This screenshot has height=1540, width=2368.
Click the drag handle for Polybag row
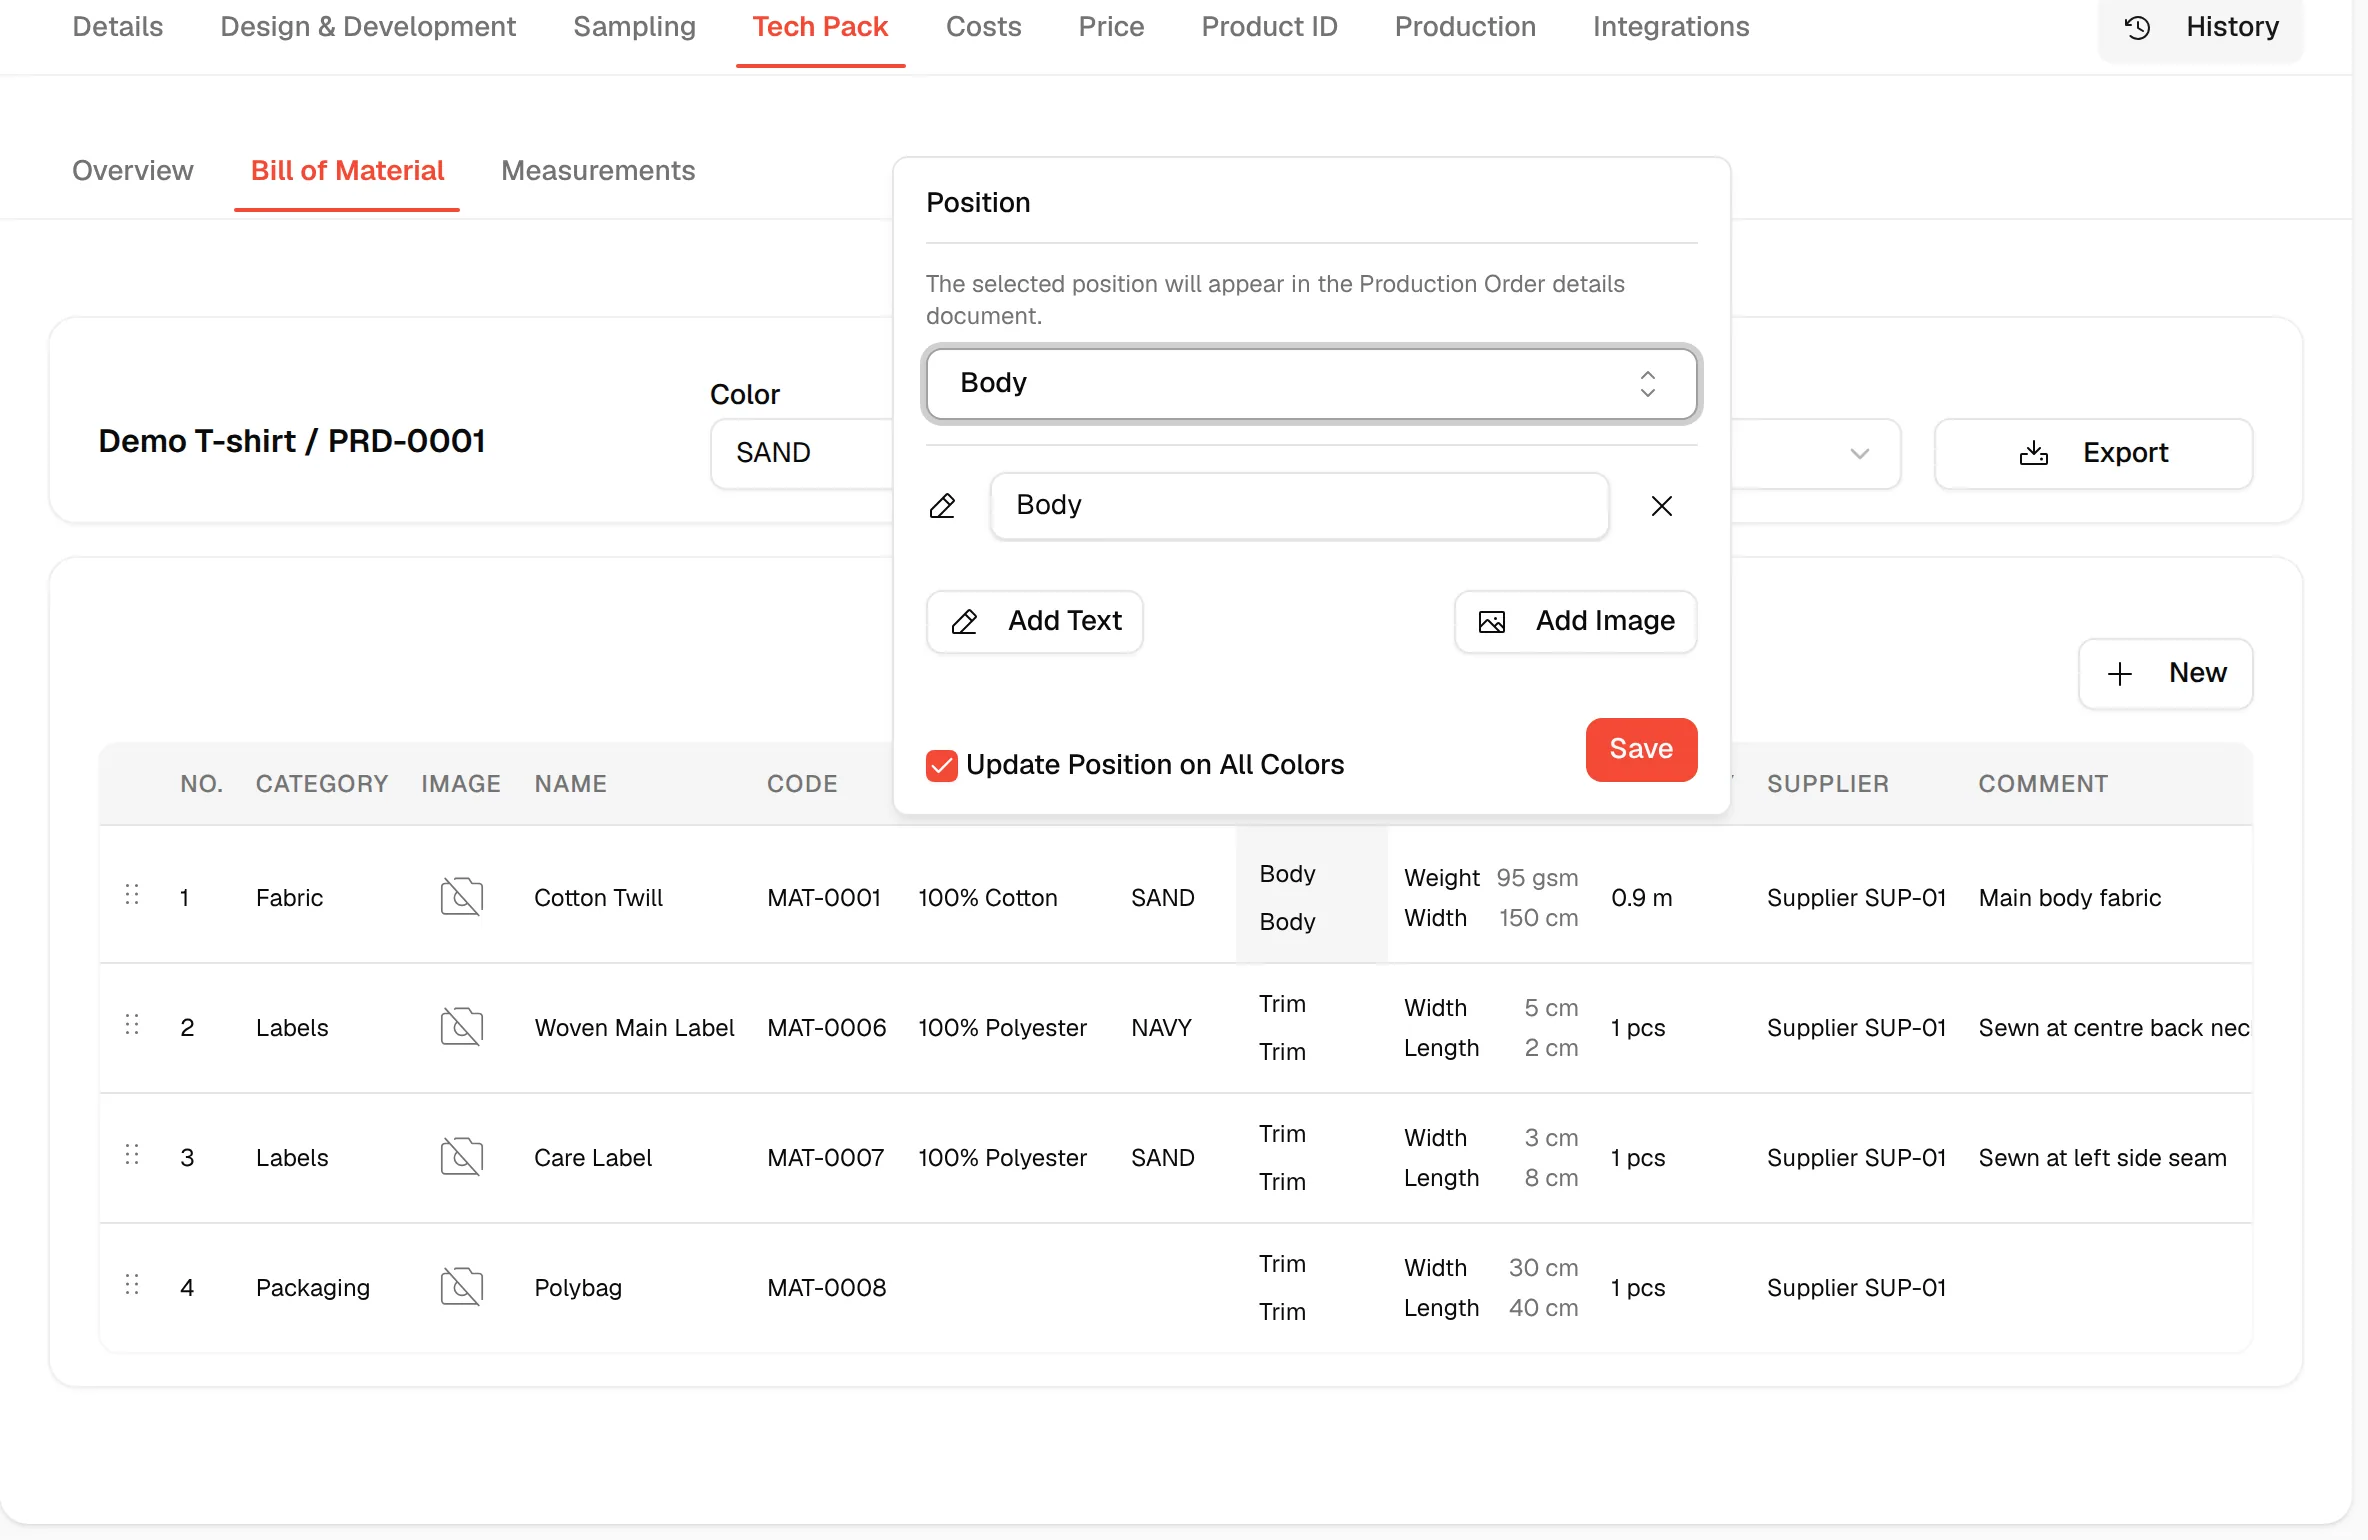click(132, 1285)
